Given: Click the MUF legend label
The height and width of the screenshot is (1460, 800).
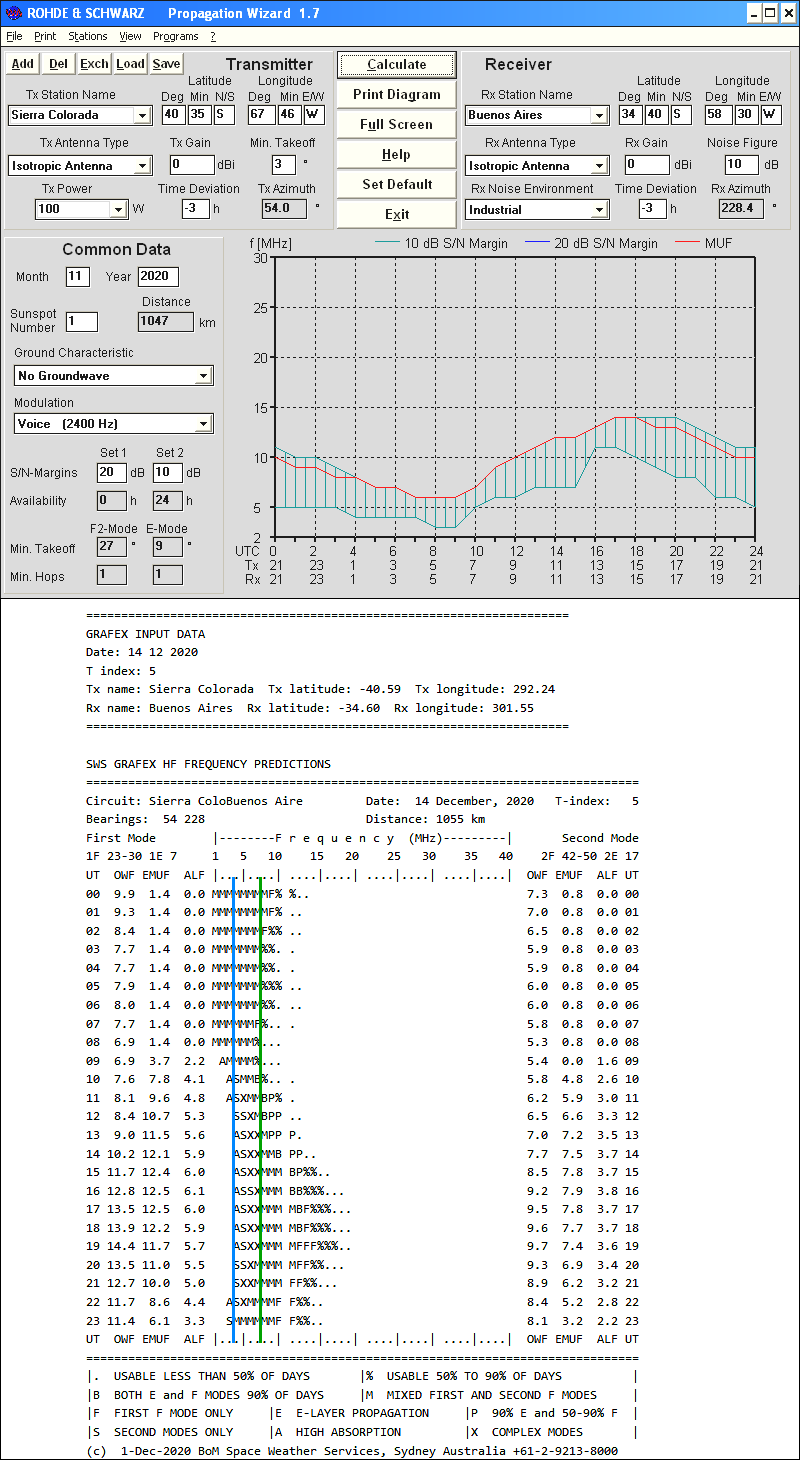Looking at the screenshot, I should tap(719, 243).
